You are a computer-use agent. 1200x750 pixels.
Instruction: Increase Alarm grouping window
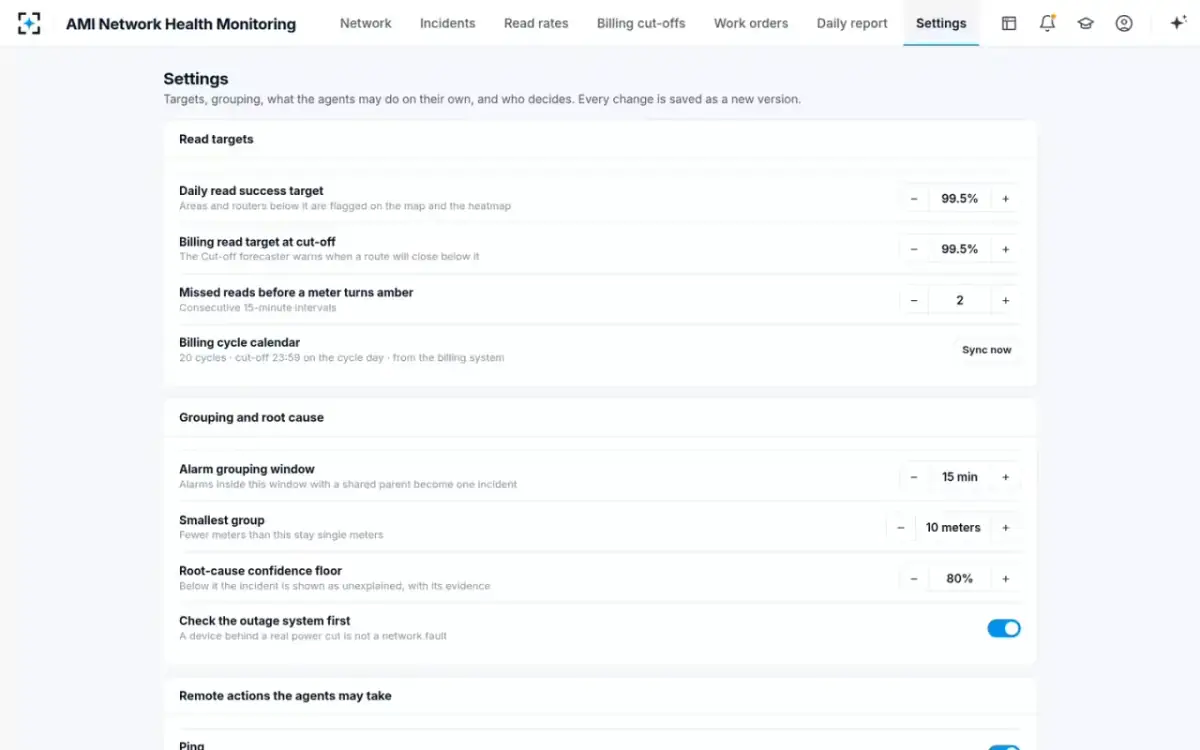click(1006, 477)
